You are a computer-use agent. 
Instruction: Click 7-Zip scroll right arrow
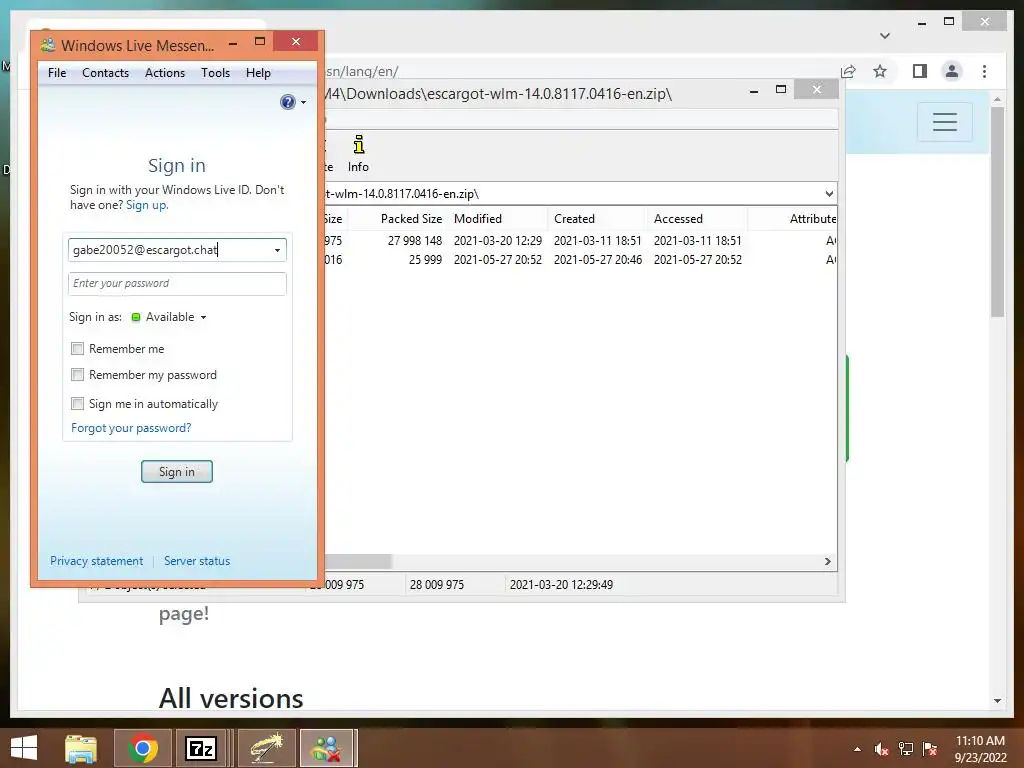(x=827, y=562)
